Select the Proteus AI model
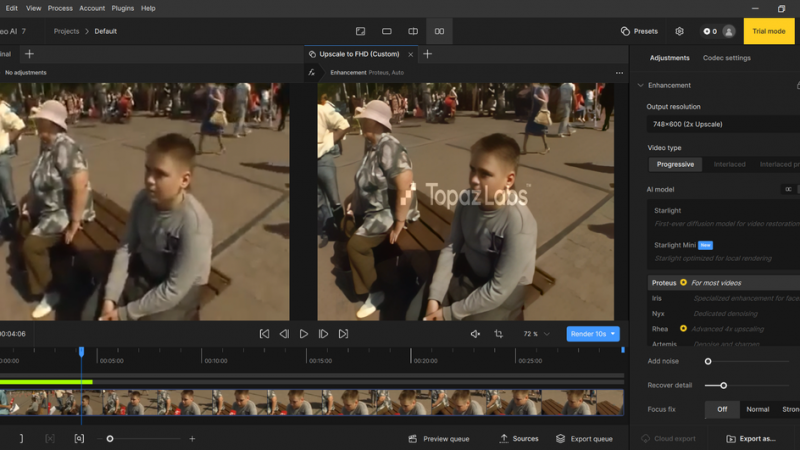 tap(724, 283)
